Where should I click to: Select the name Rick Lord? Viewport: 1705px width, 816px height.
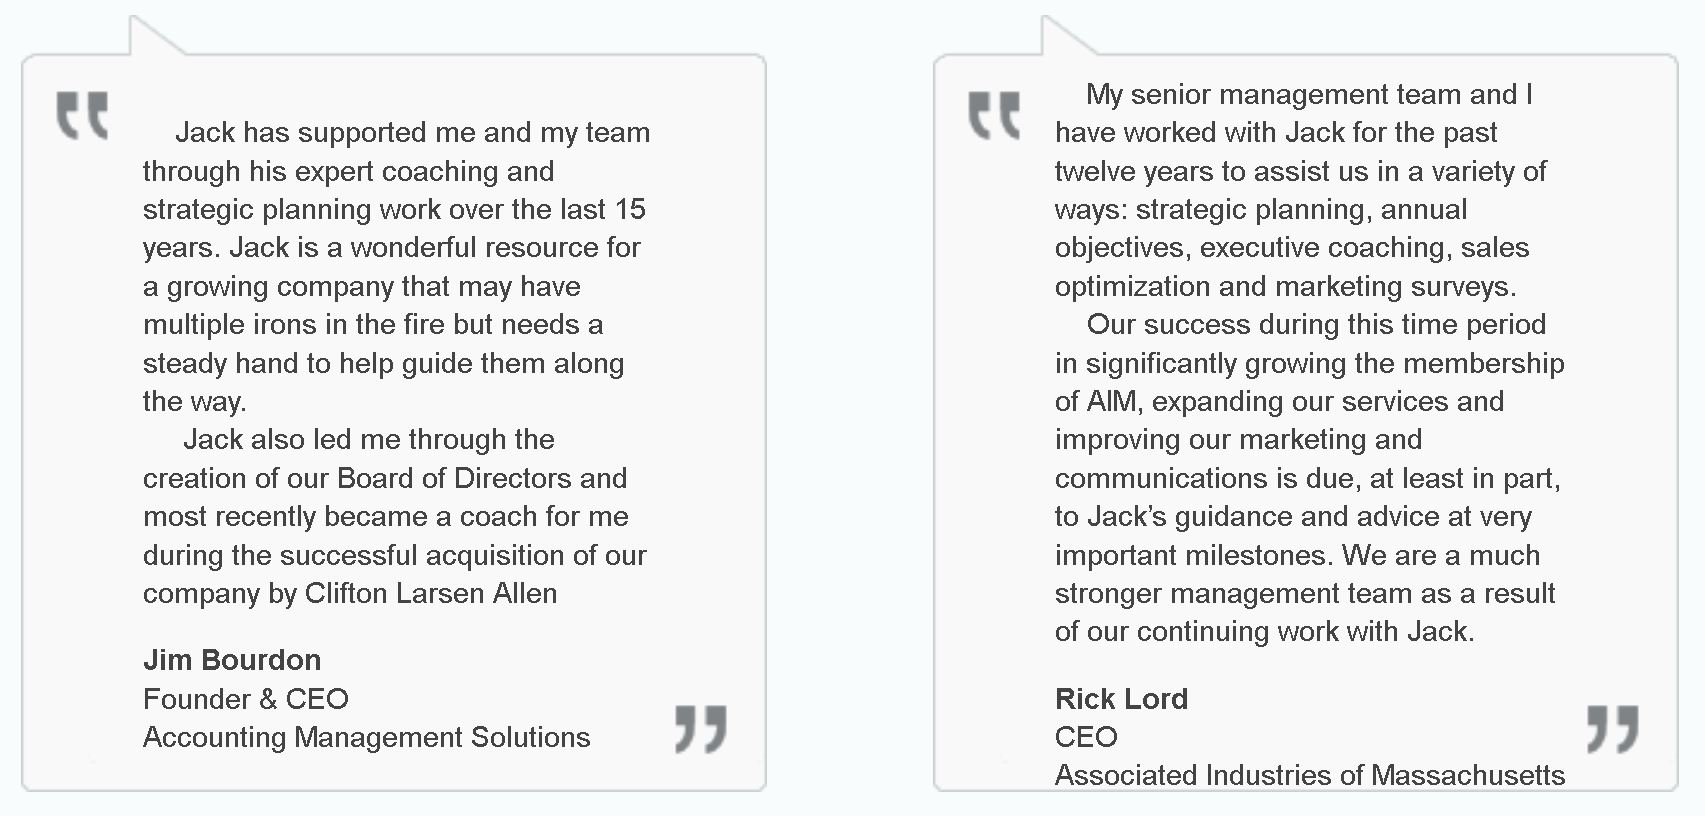(1121, 699)
